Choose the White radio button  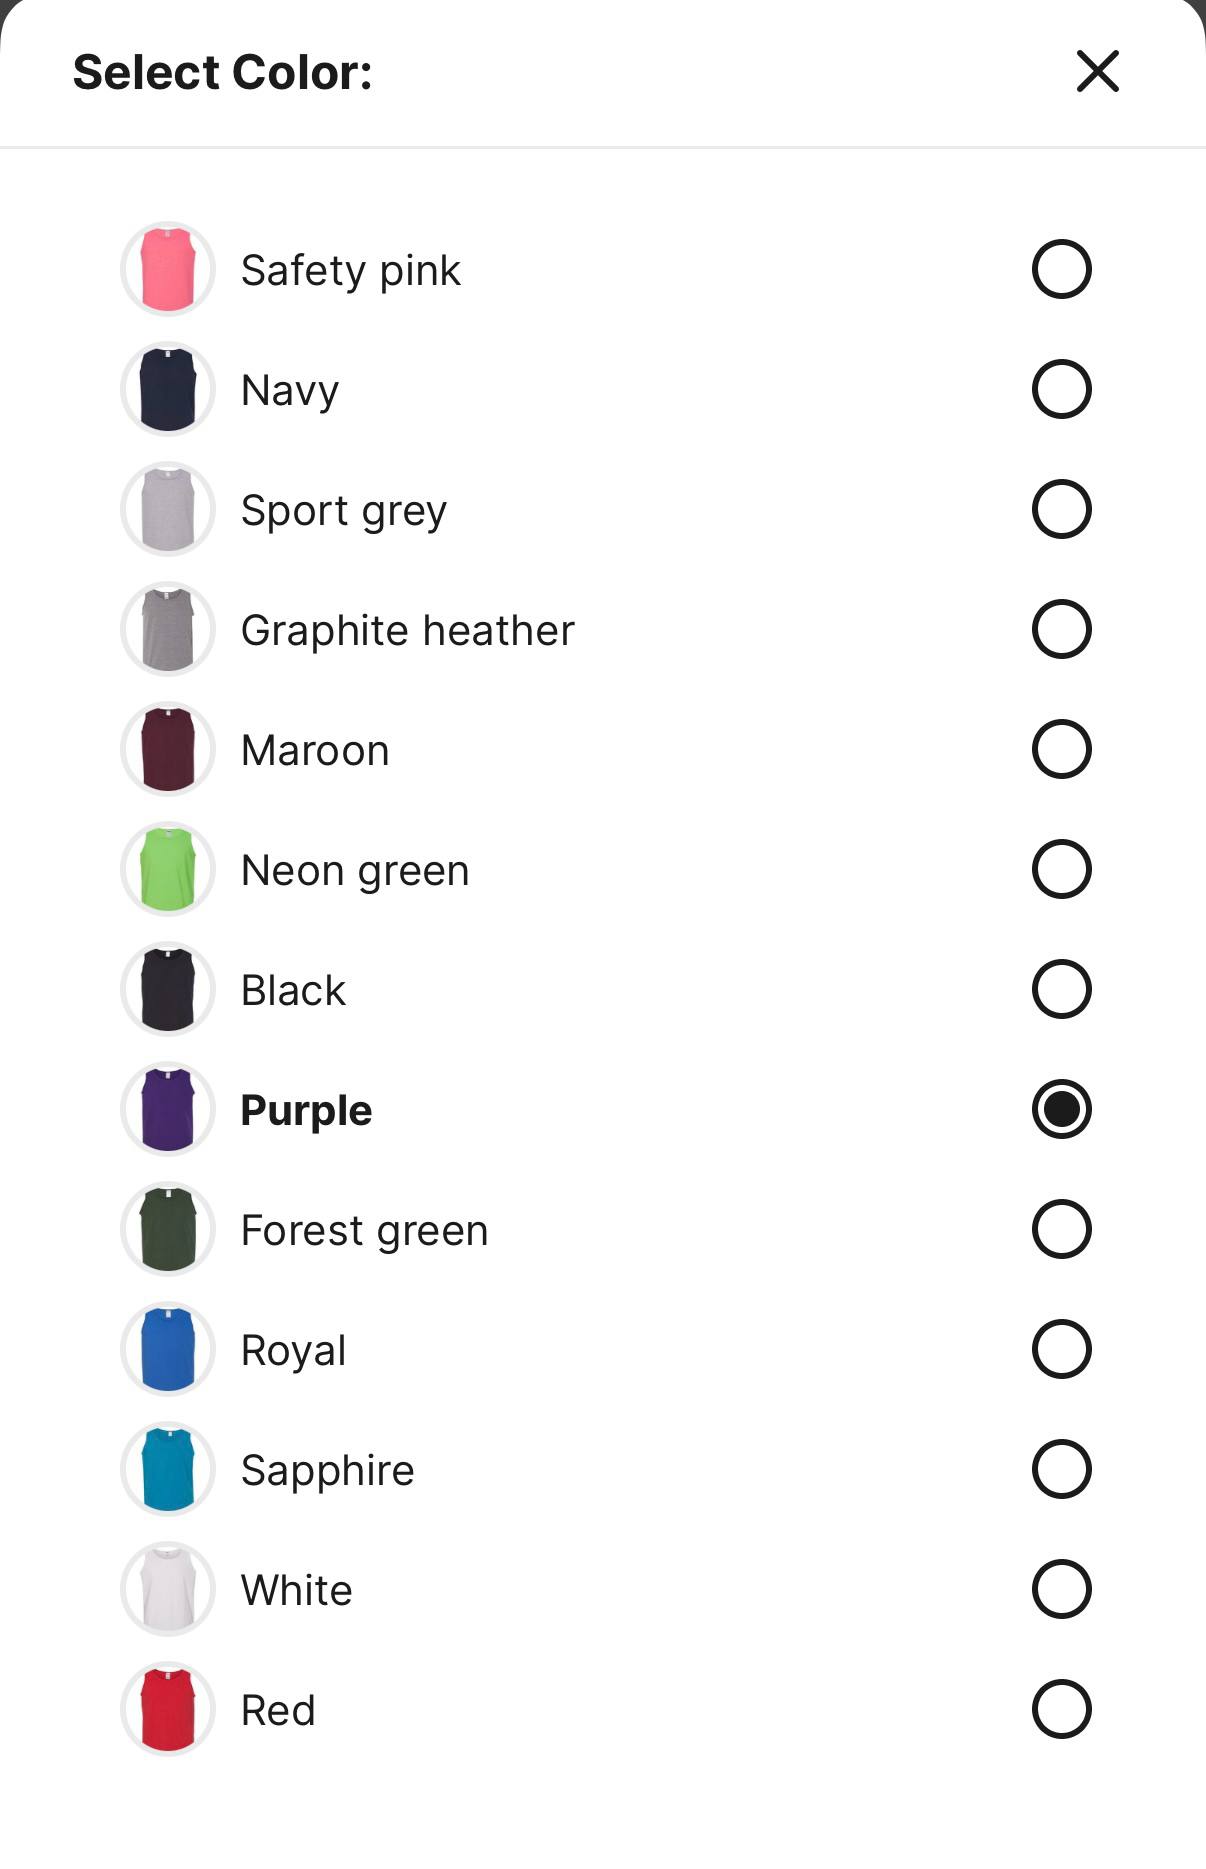point(1061,1589)
